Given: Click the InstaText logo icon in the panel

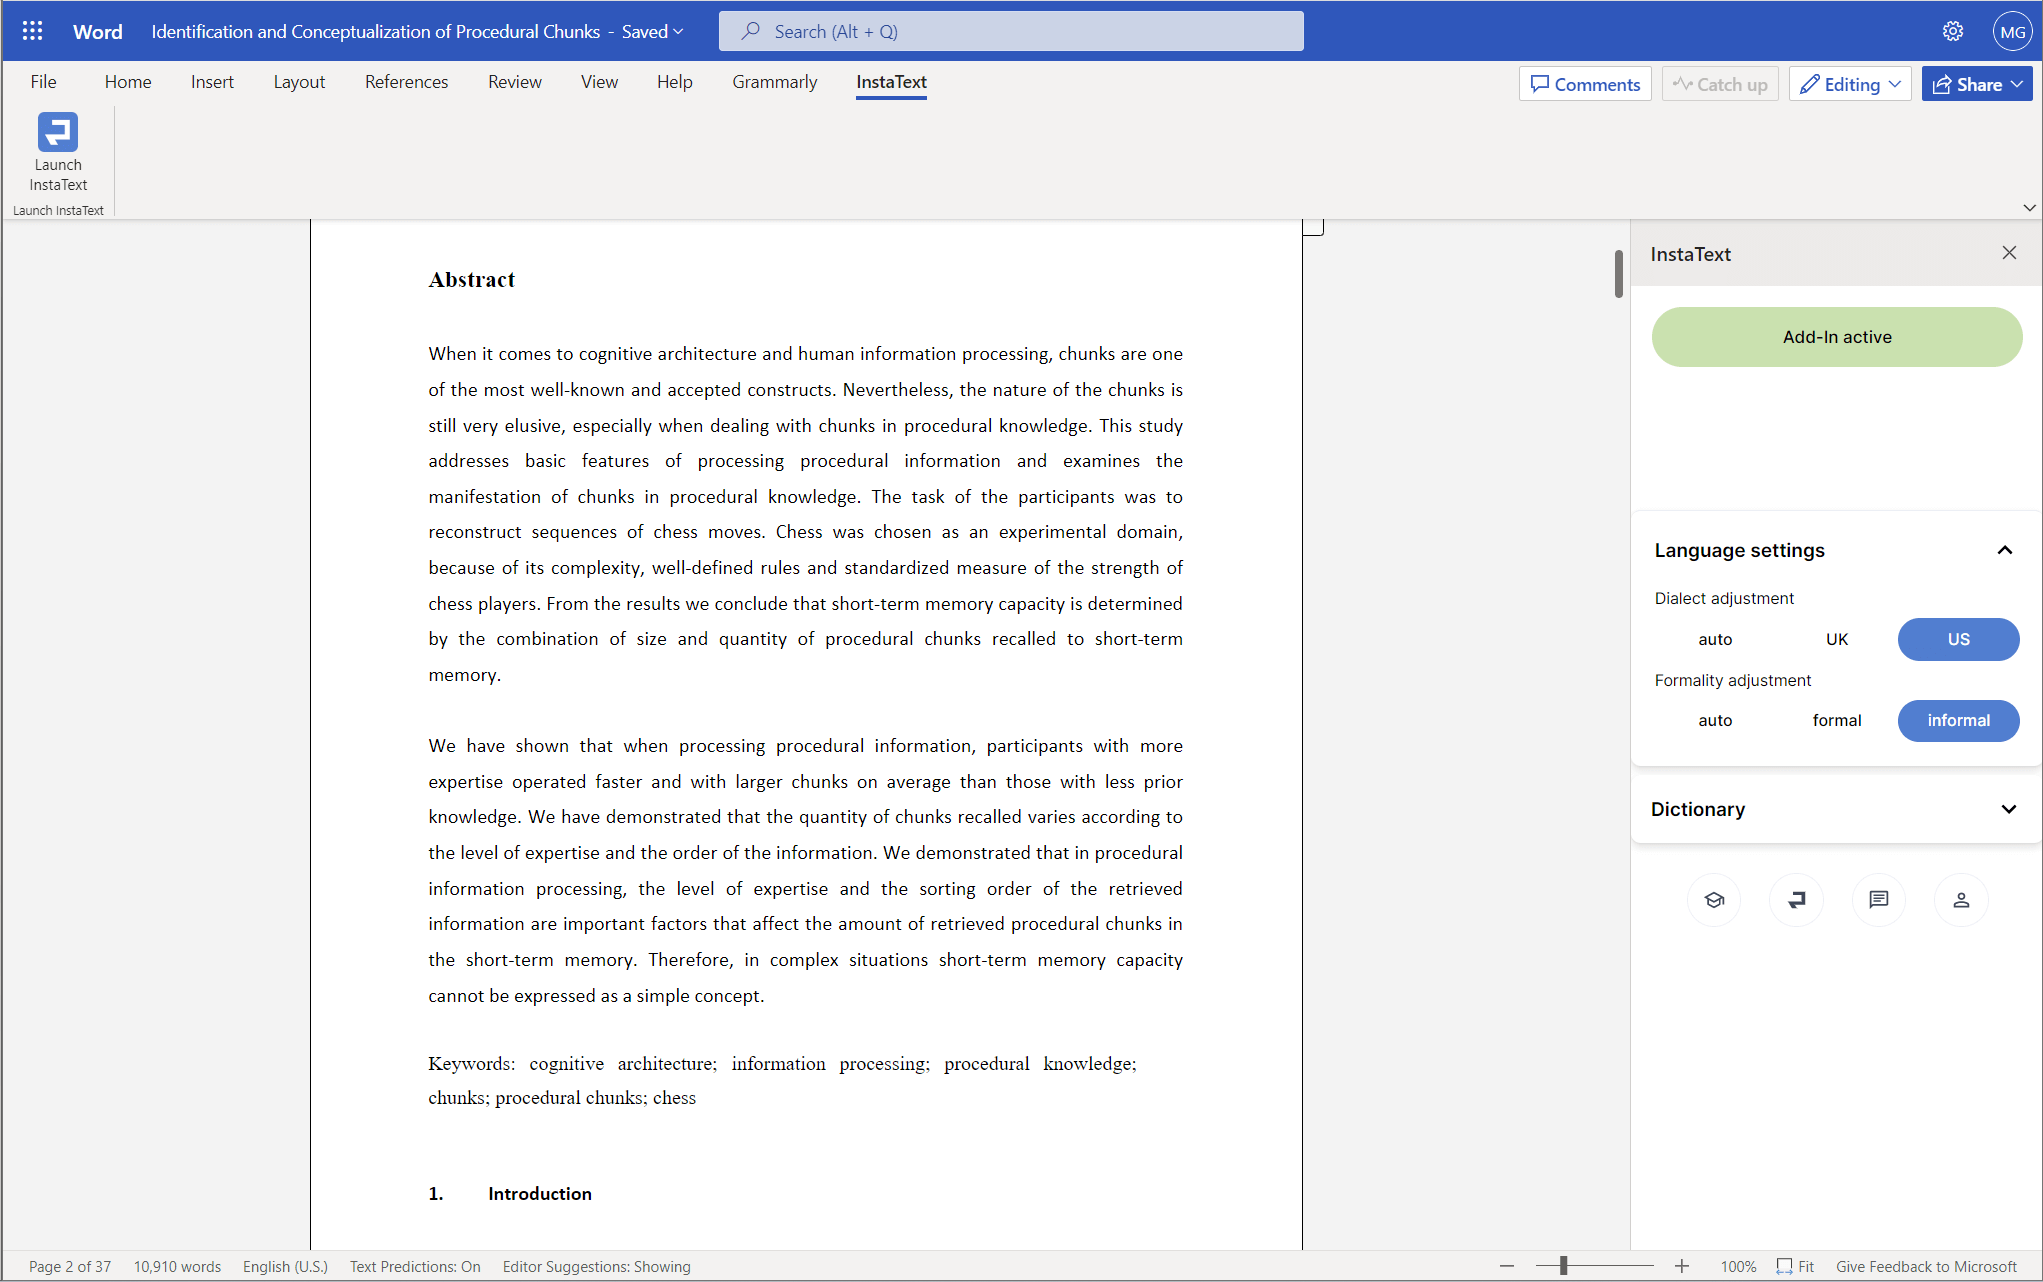Looking at the screenshot, I should (1796, 899).
